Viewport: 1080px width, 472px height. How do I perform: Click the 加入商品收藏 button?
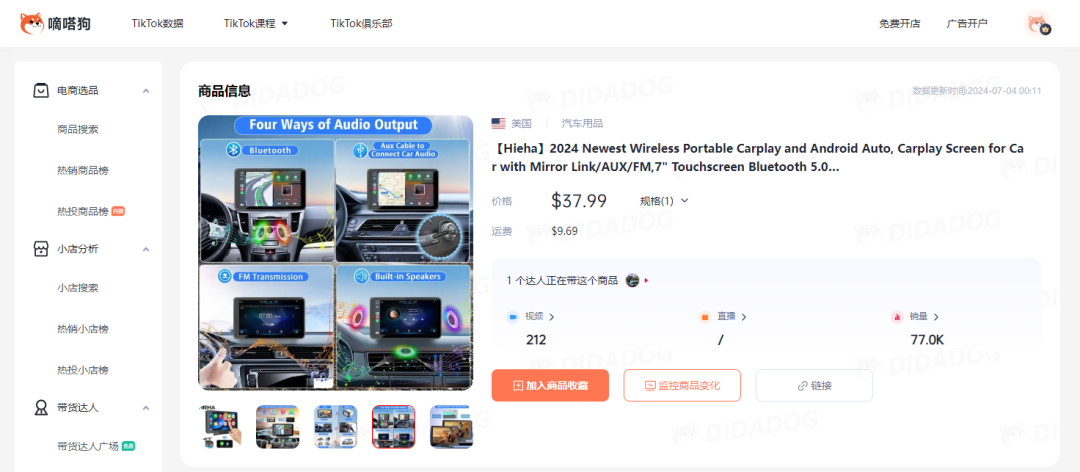(550, 385)
